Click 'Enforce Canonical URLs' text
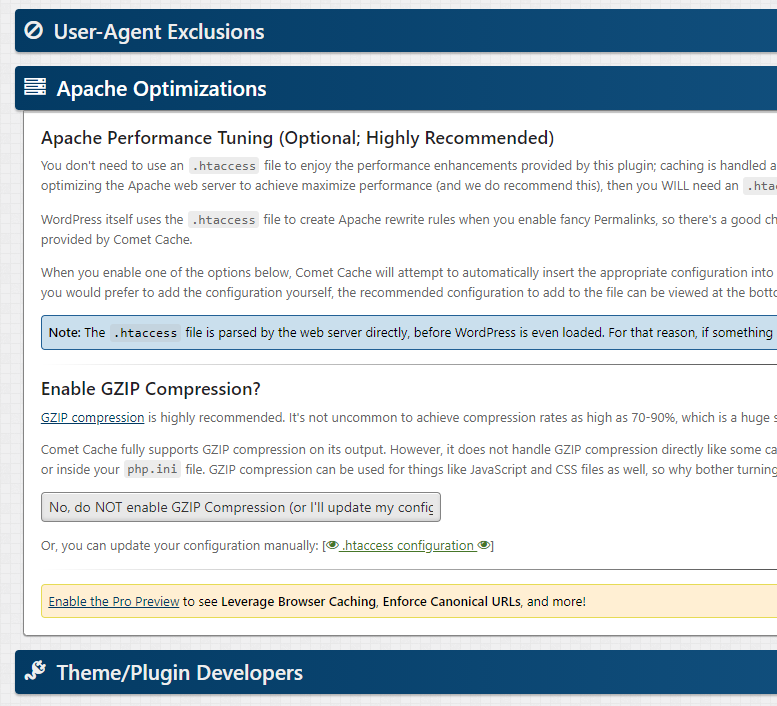The image size is (777, 706). point(451,601)
